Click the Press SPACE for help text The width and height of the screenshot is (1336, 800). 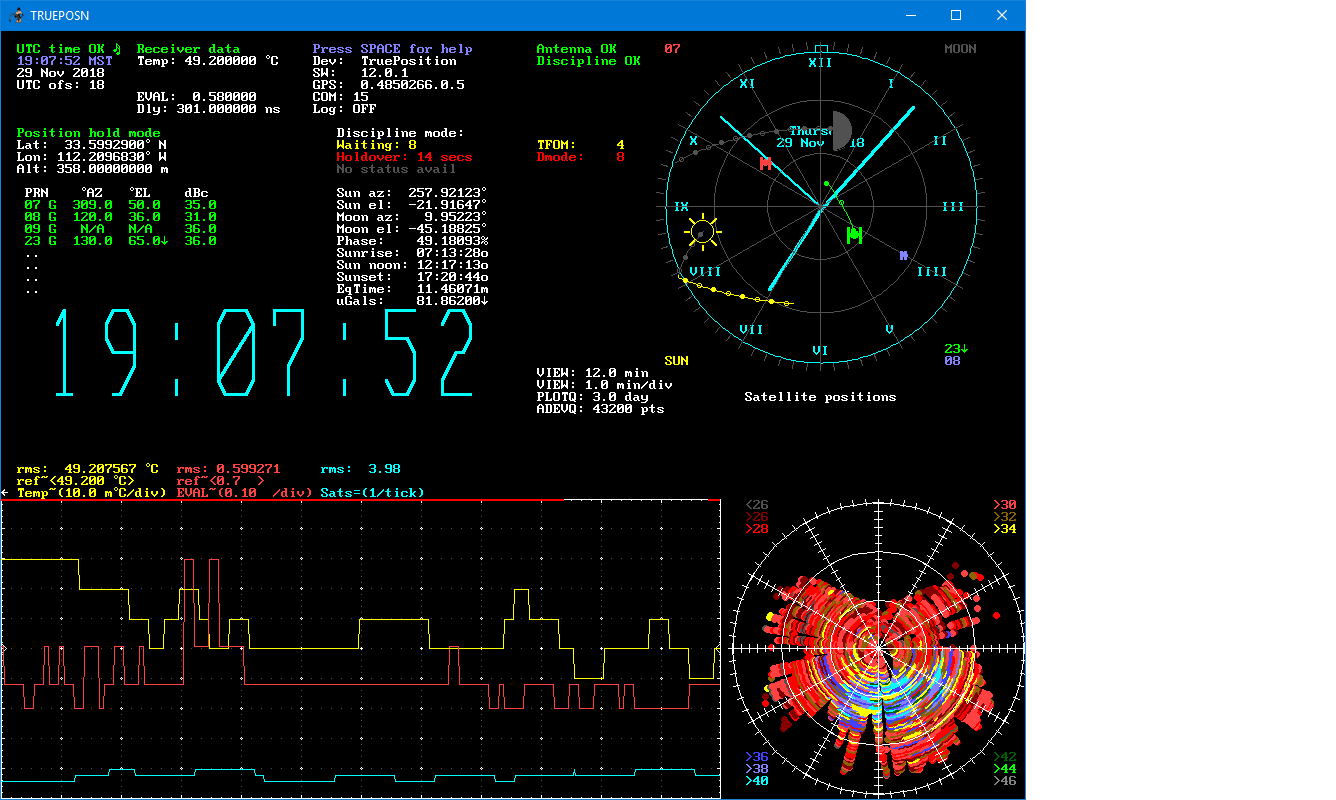coord(392,49)
